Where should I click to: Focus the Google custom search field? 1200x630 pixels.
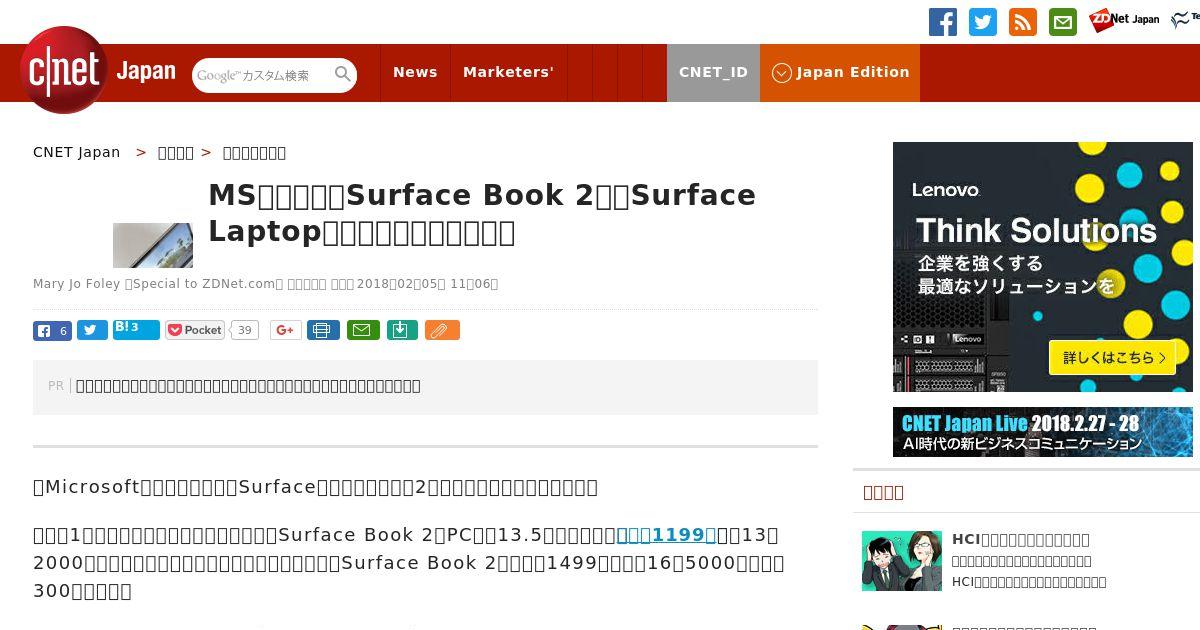263,75
